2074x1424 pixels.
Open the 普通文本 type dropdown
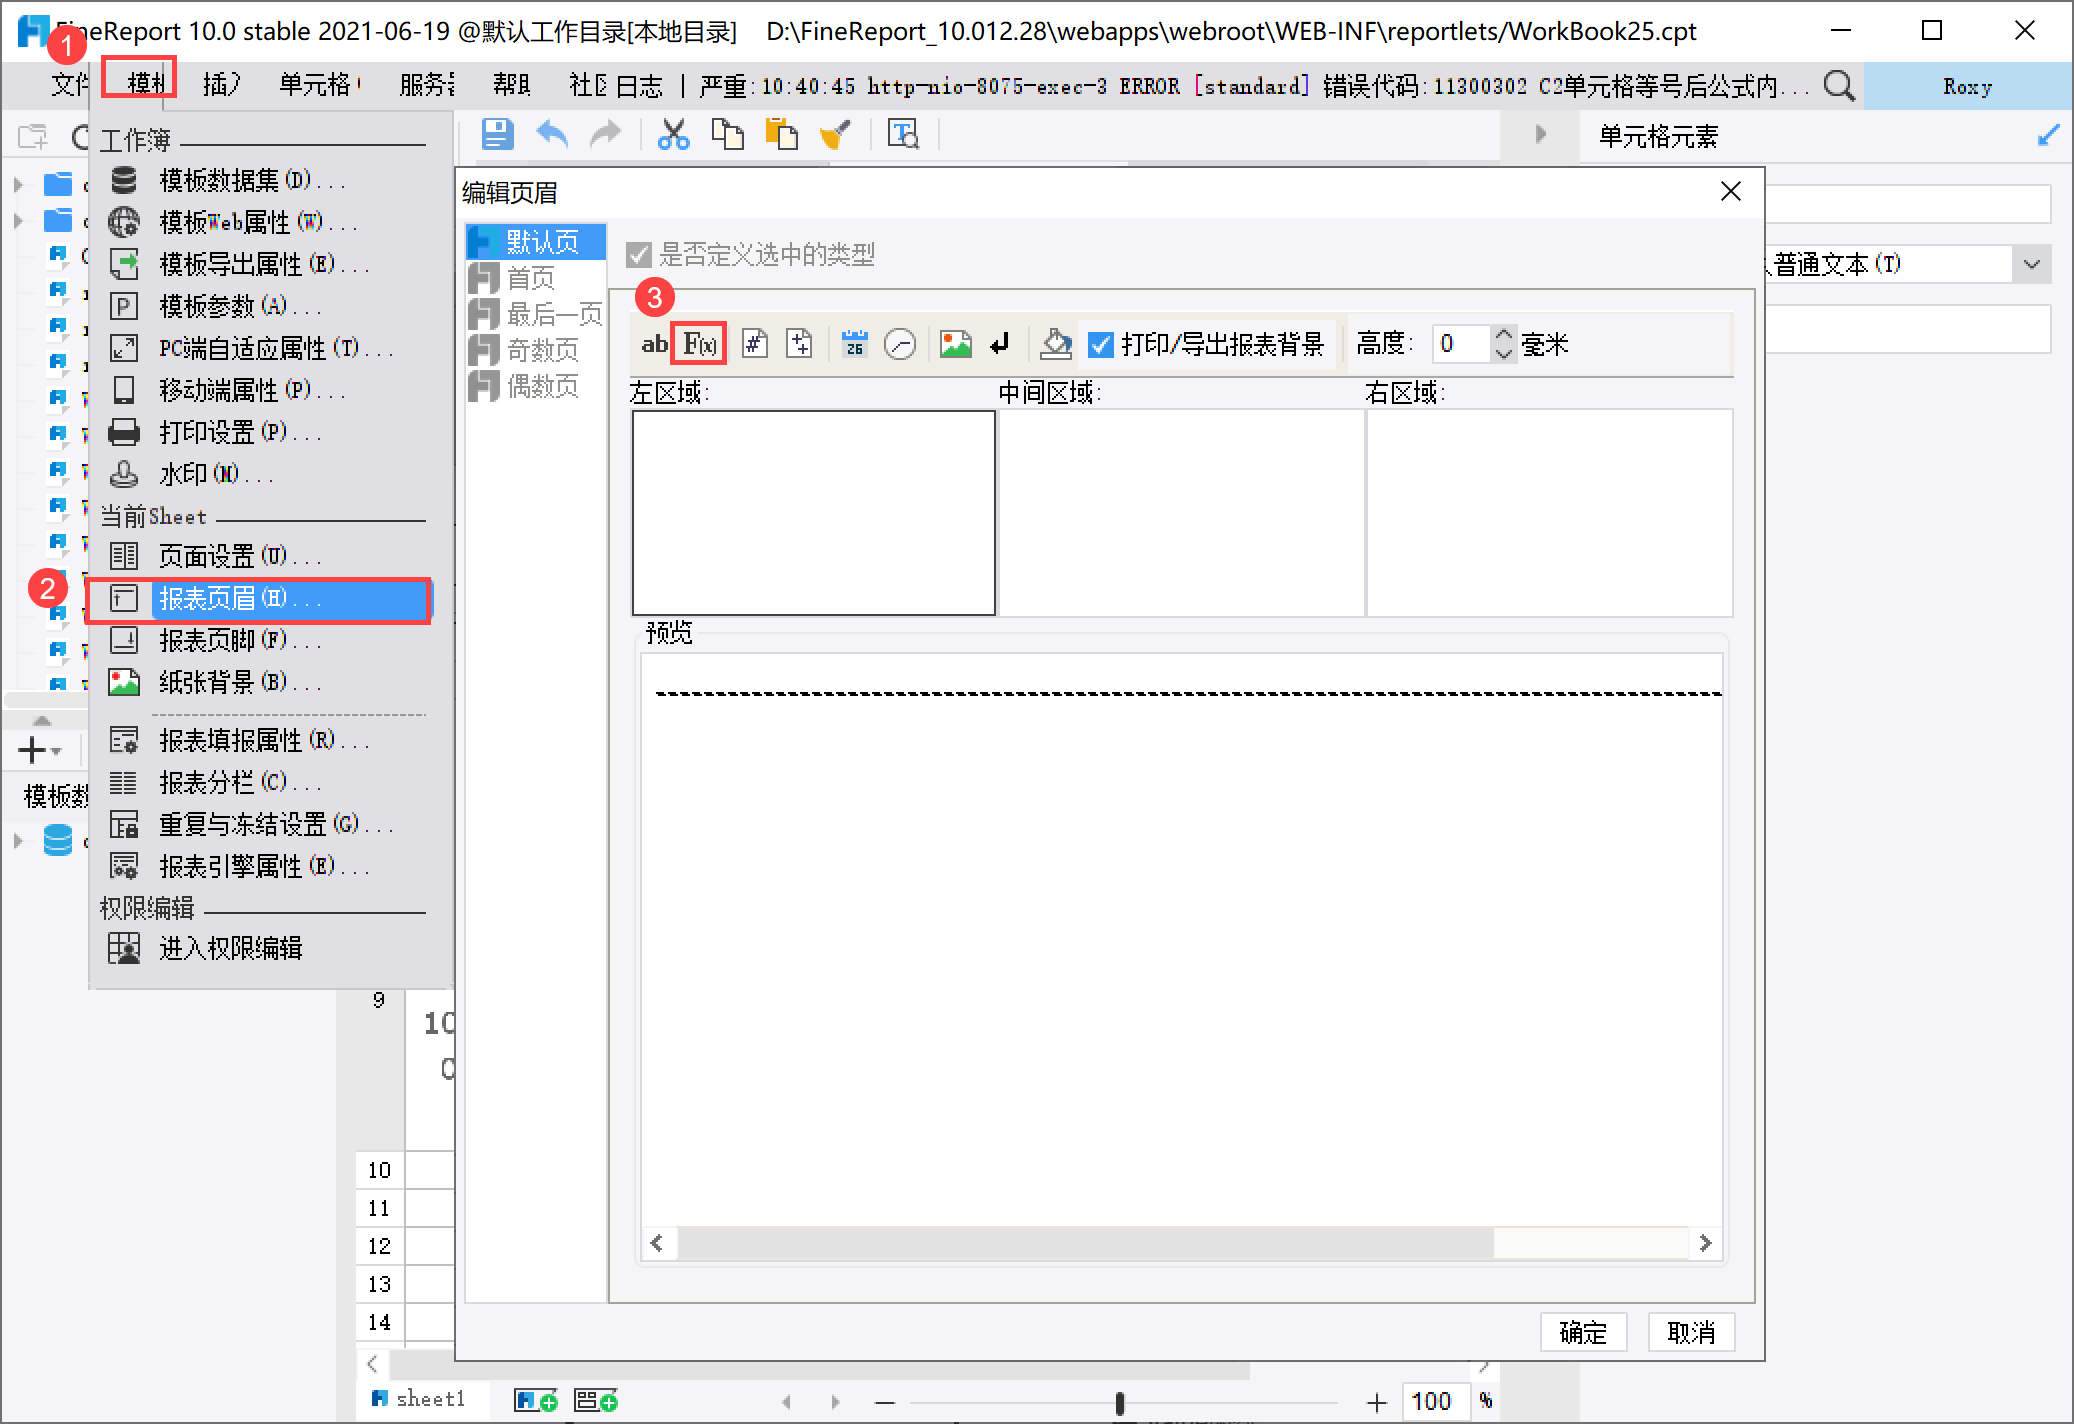coord(2031,265)
